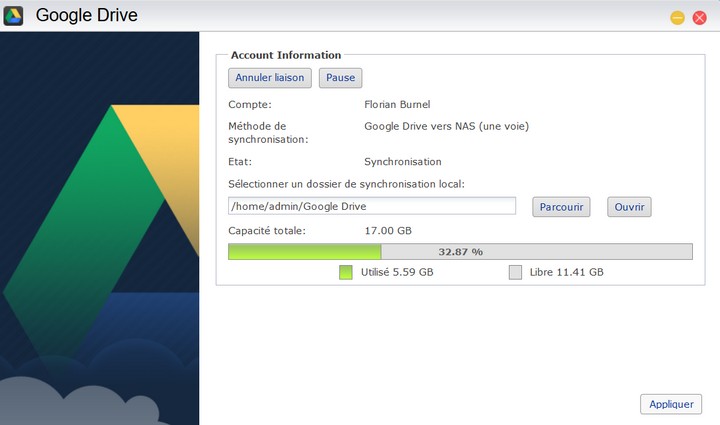Click Parcourir to browse for a folder
The width and height of the screenshot is (720, 425).
[x=561, y=207]
